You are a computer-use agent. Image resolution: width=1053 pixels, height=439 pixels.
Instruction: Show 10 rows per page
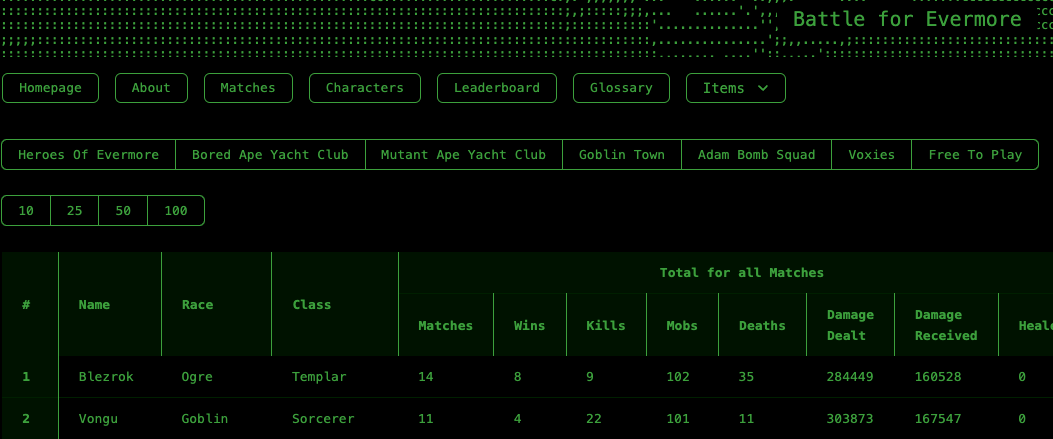pyautogui.click(x=26, y=211)
